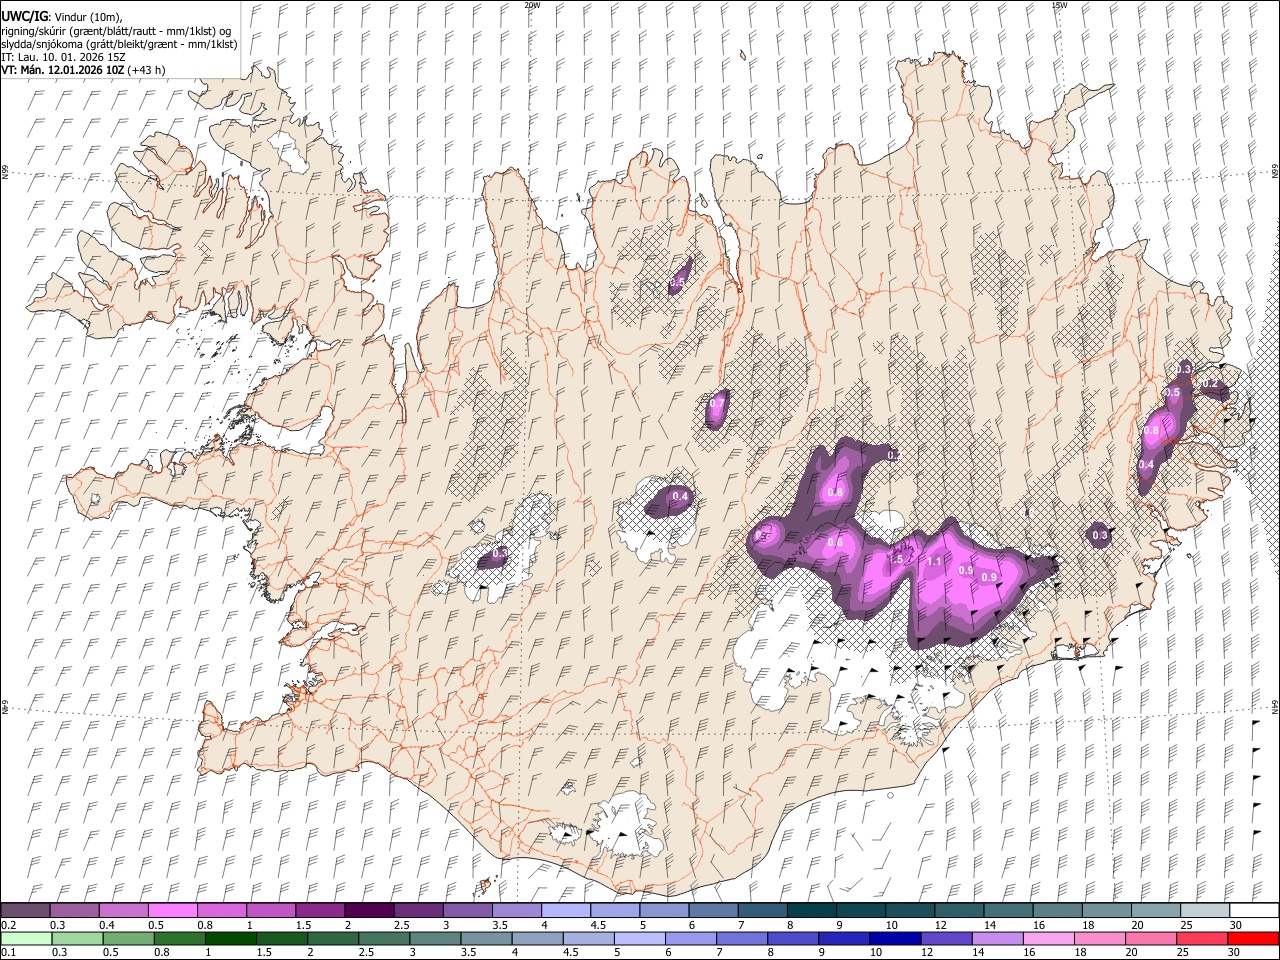Select the deep blue bottom-row swatch starting at 10
This screenshot has height=960, width=1280.
[896, 938]
